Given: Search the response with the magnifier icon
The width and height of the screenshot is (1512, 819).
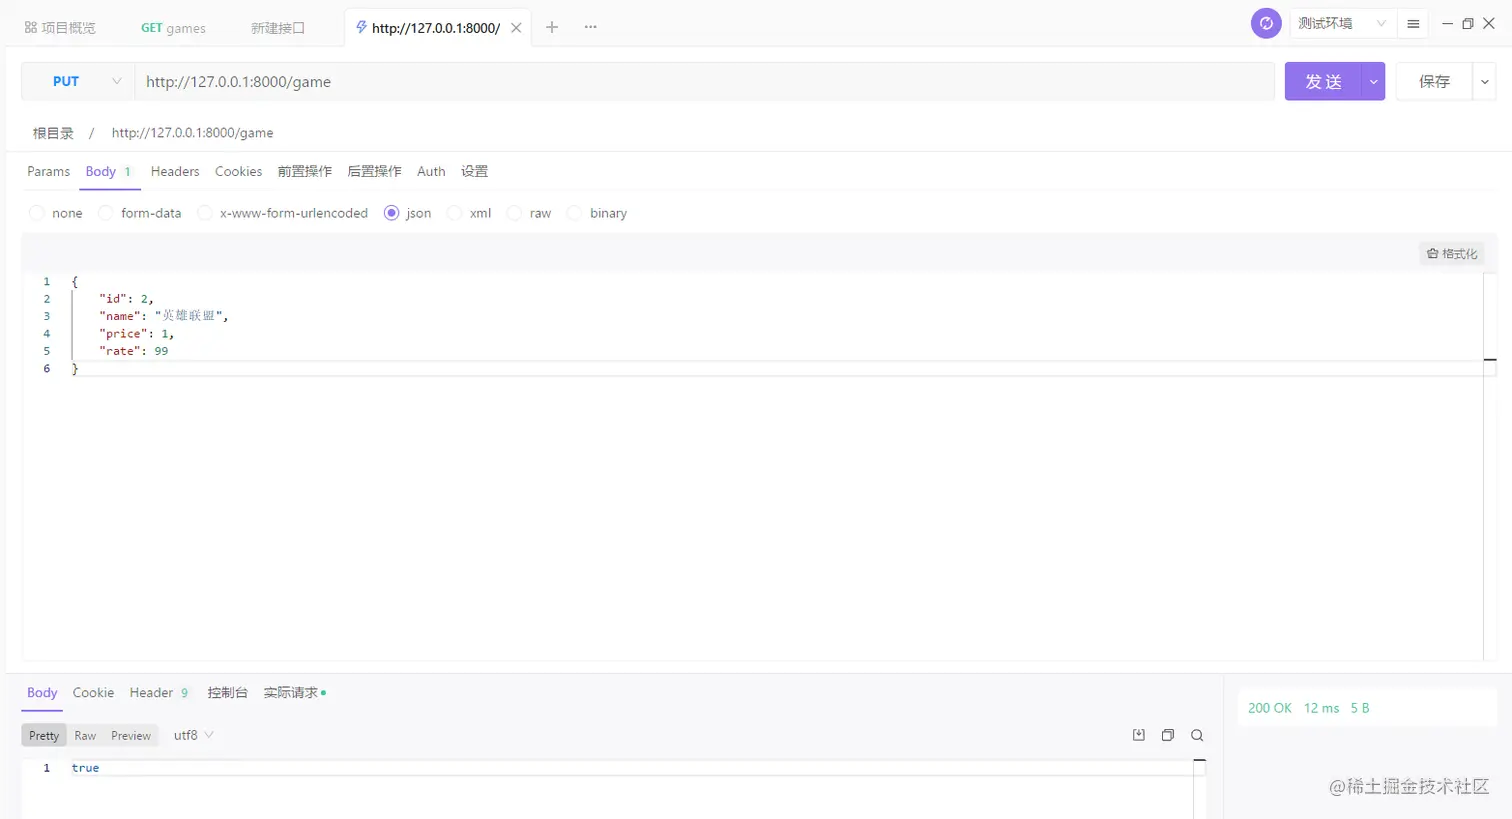Looking at the screenshot, I should click(1197, 735).
